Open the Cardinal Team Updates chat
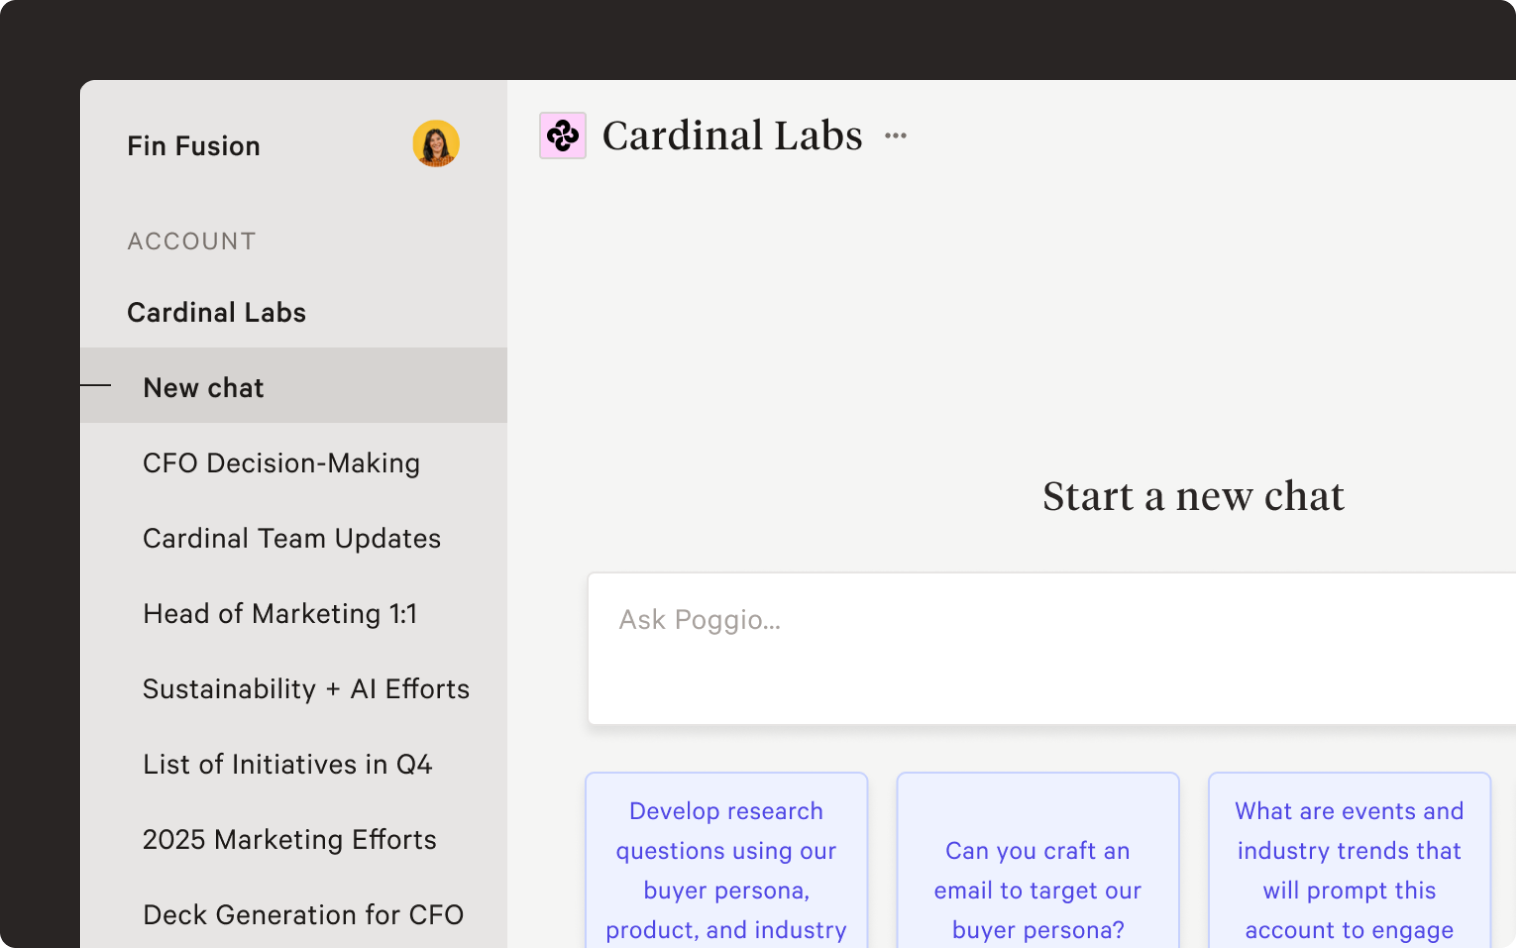The image size is (1516, 948). click(x=291, y=538)
